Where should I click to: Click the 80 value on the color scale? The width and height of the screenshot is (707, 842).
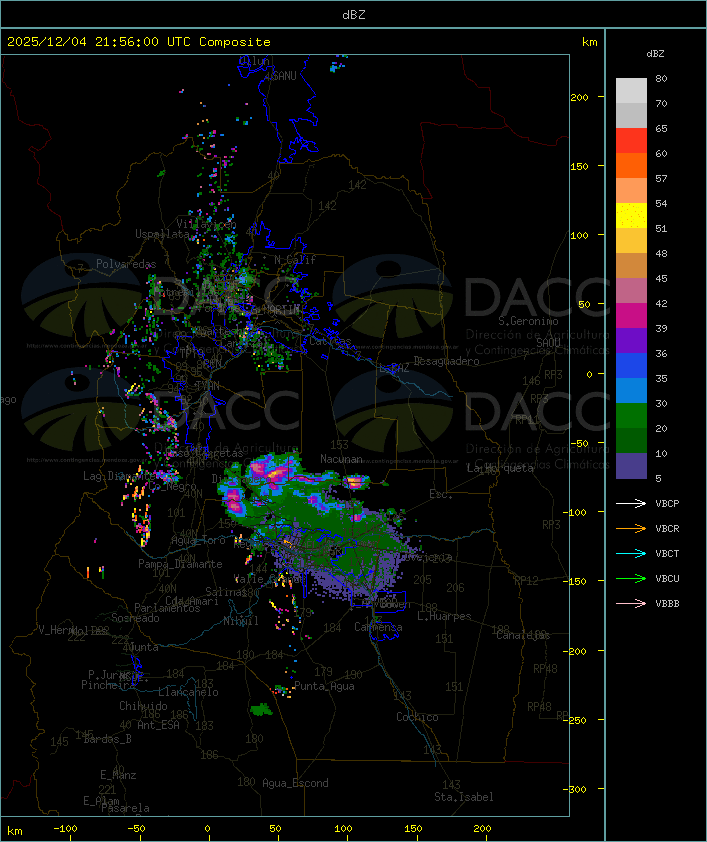[661, 78]
